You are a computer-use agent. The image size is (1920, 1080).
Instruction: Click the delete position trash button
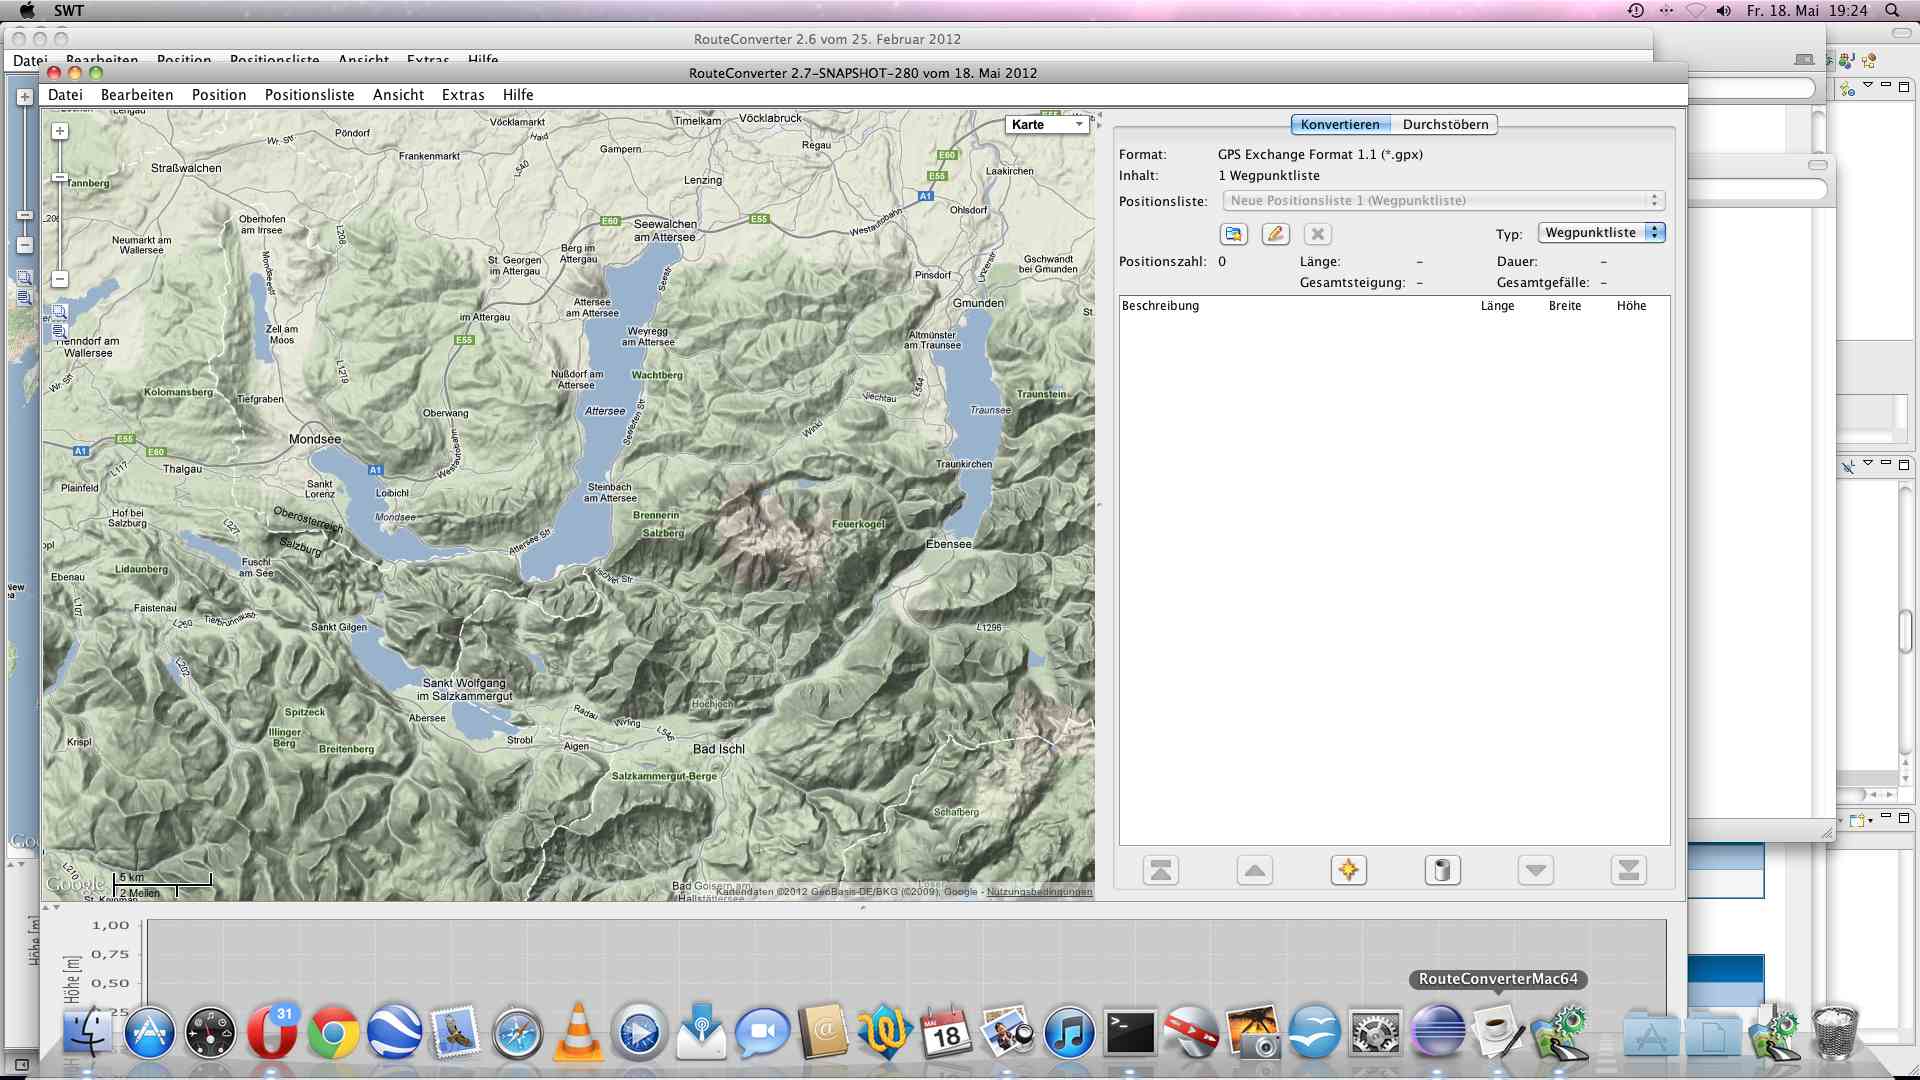pyautogui.click(x=1442, y=870)
